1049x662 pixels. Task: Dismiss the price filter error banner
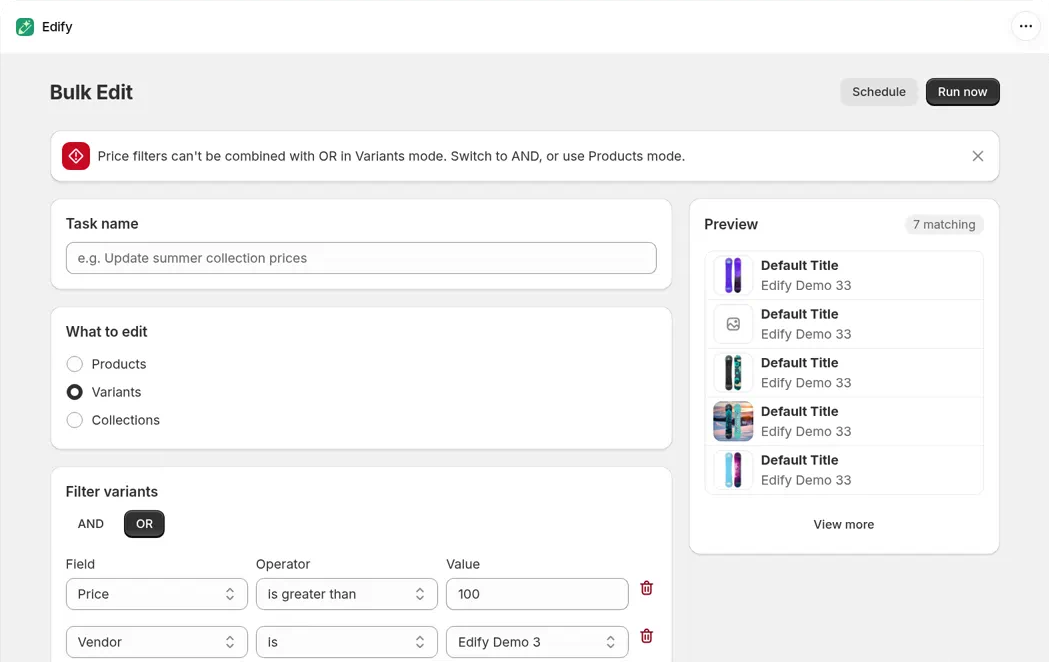[x=977, y=156]
